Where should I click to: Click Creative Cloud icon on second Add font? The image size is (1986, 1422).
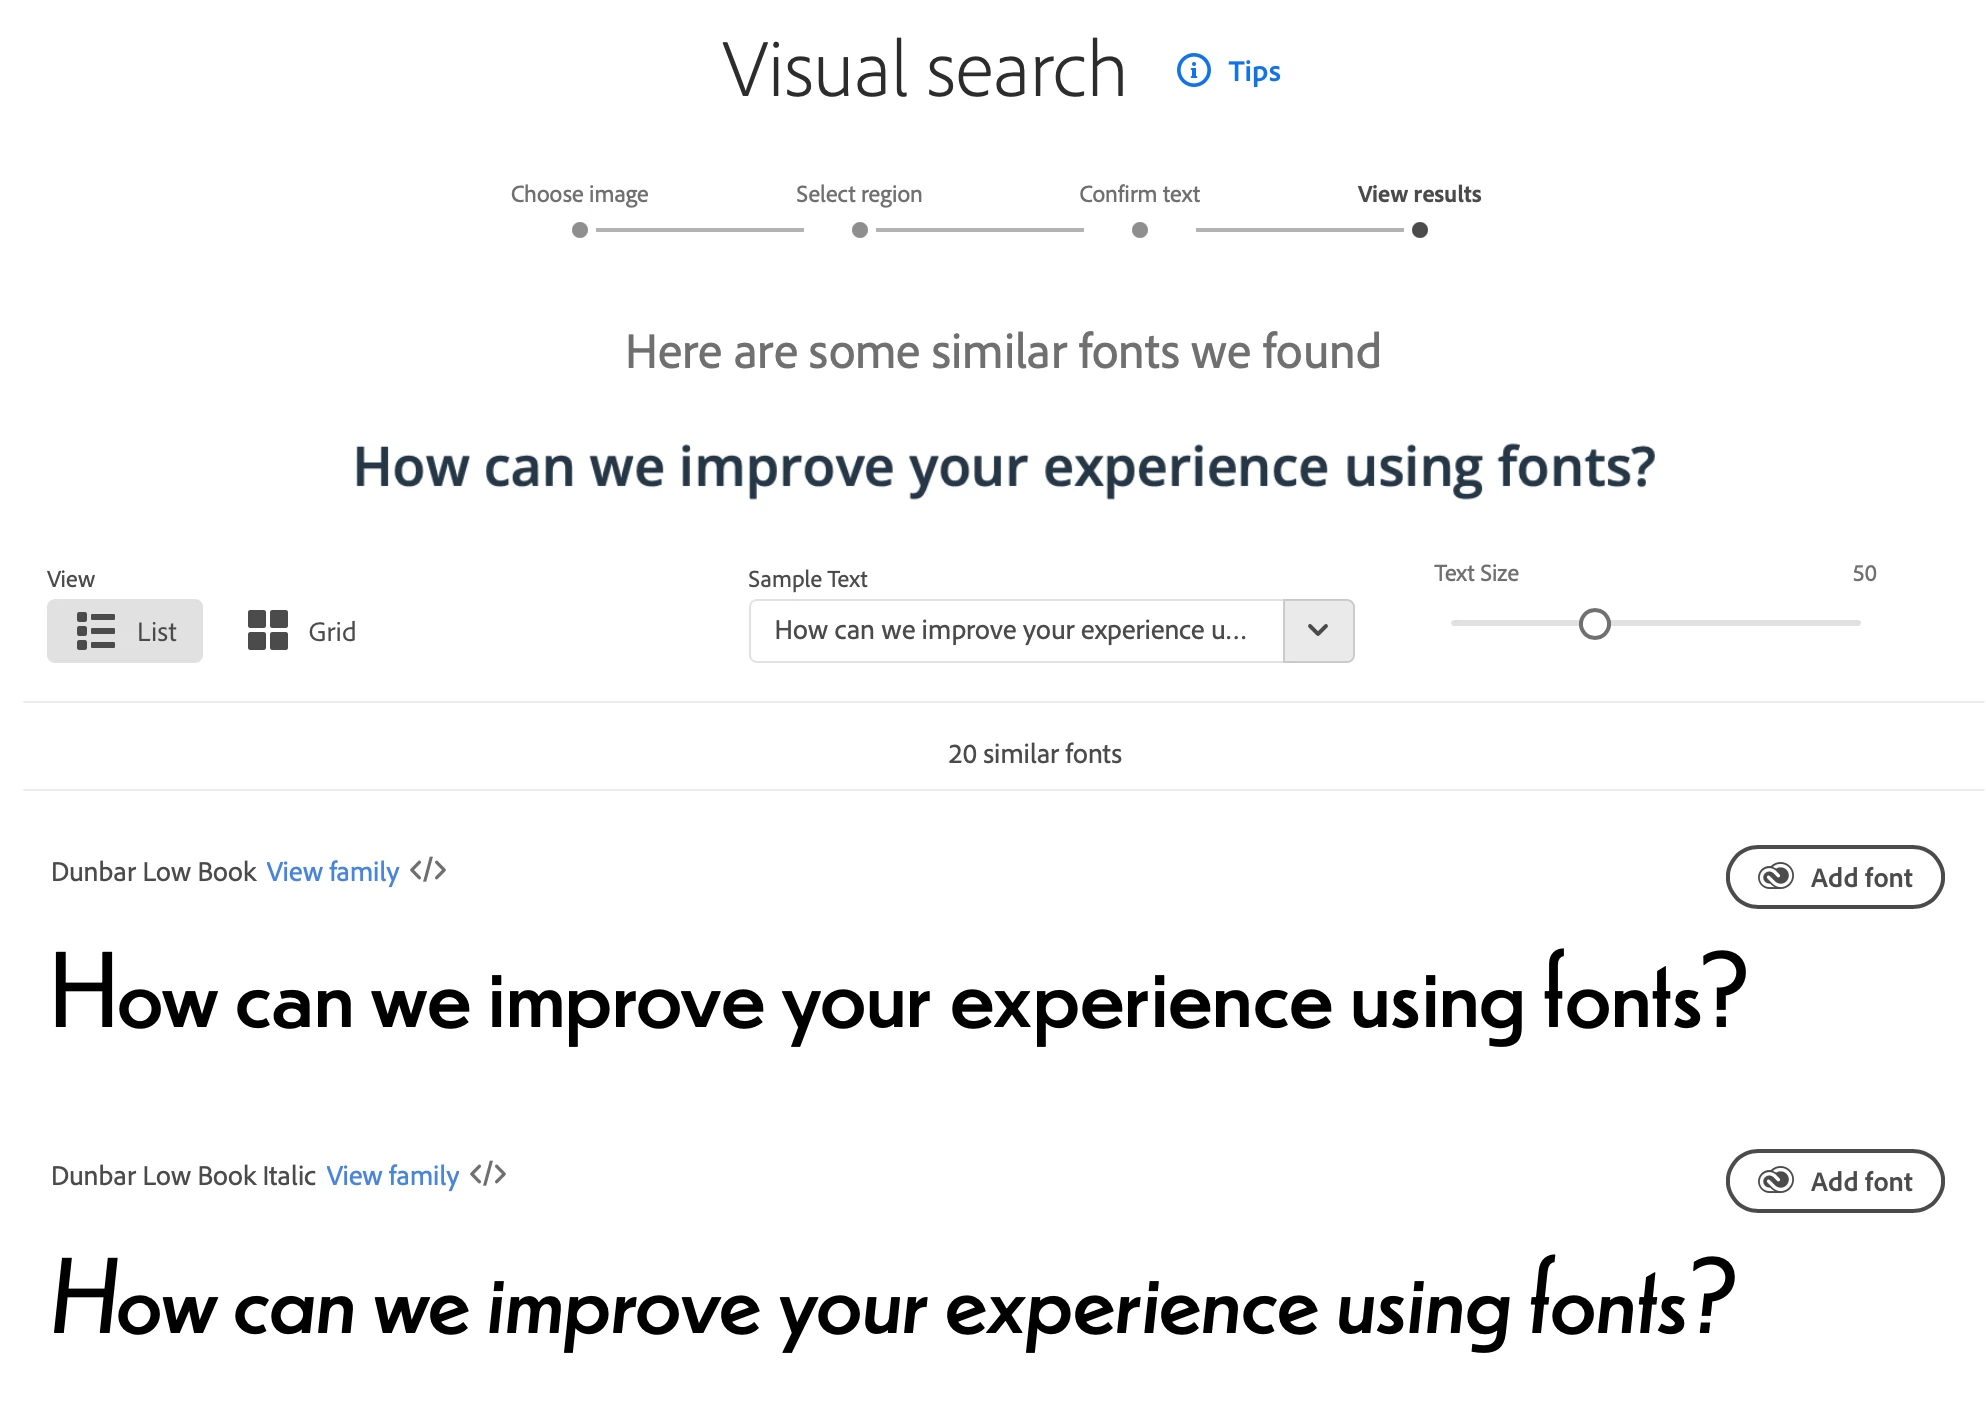pos(1775,1181)
